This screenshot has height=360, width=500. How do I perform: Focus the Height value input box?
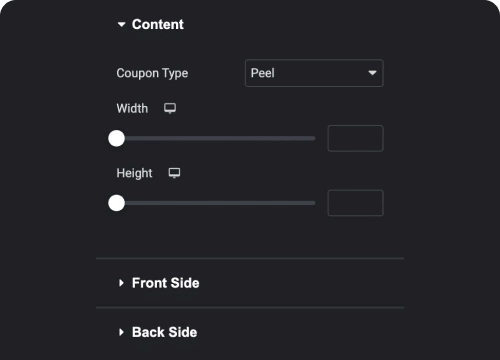point(355,203)
